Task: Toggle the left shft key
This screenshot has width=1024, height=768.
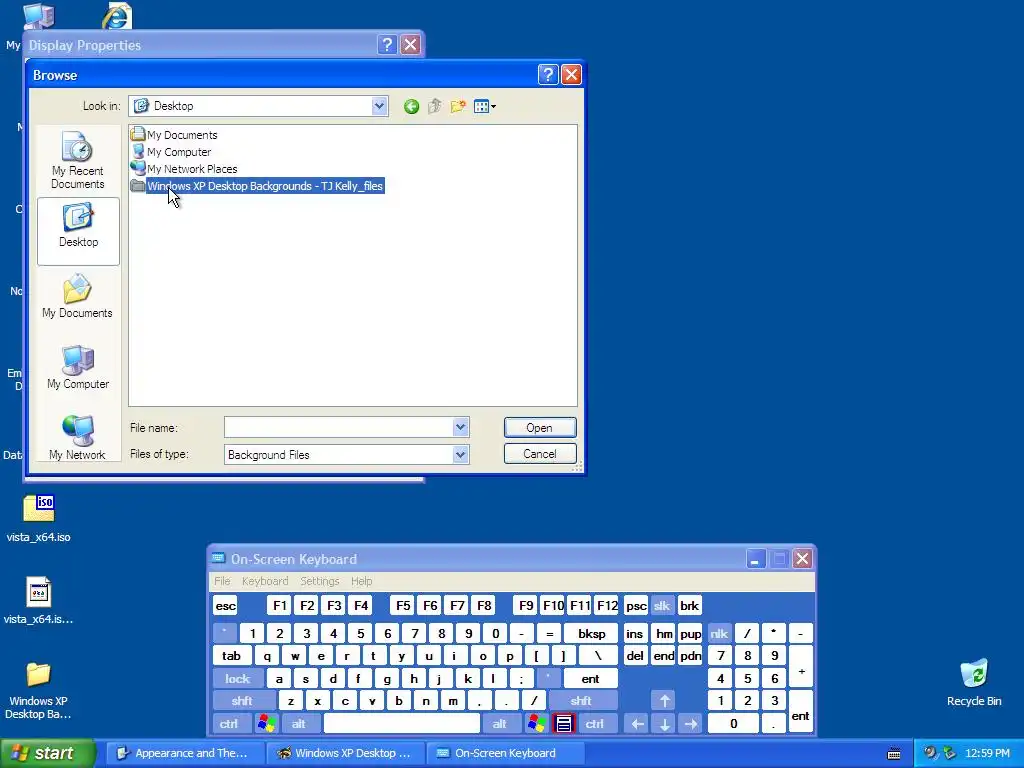Action: click(x=242, y=701)
